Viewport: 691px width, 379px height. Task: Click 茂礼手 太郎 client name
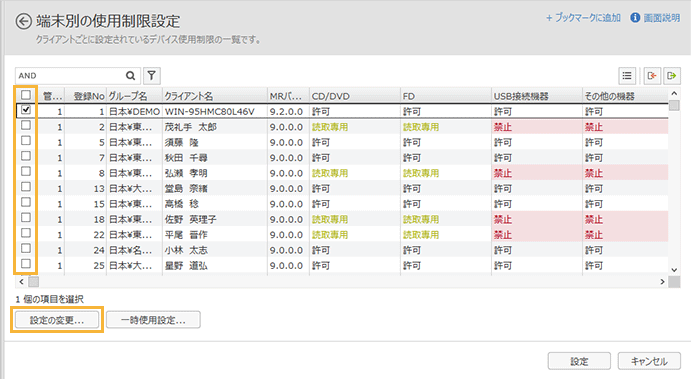click(190, 127)
